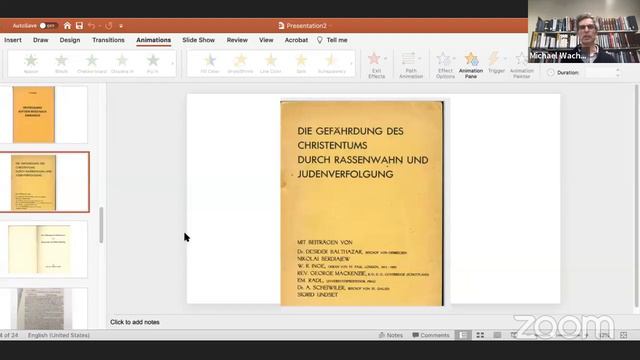Open the Insert ribbon tab
The width and height of the screenshot is (640, 360).
pyautogui.click(x=13, y=40)
